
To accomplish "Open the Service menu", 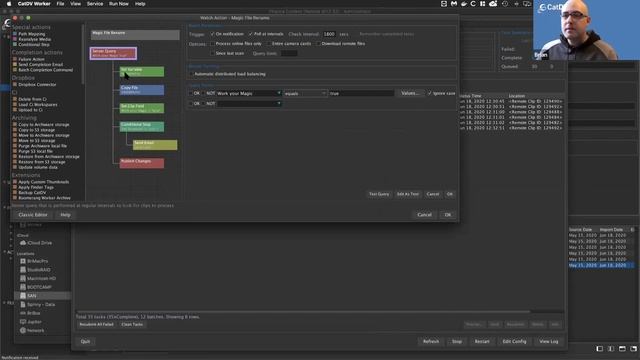I will tap(95, 4).
